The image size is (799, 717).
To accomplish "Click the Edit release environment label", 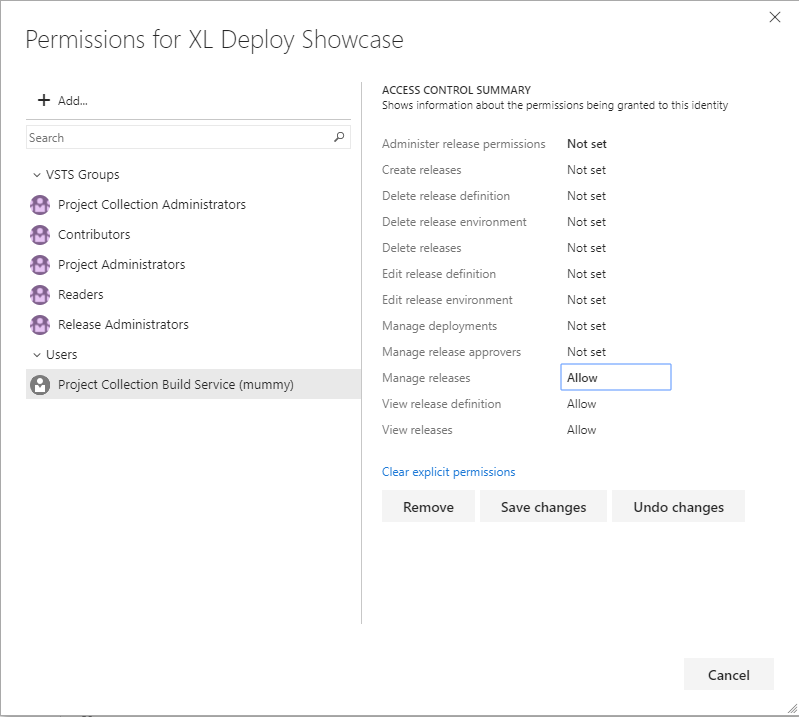I will (x=447, y=300).
